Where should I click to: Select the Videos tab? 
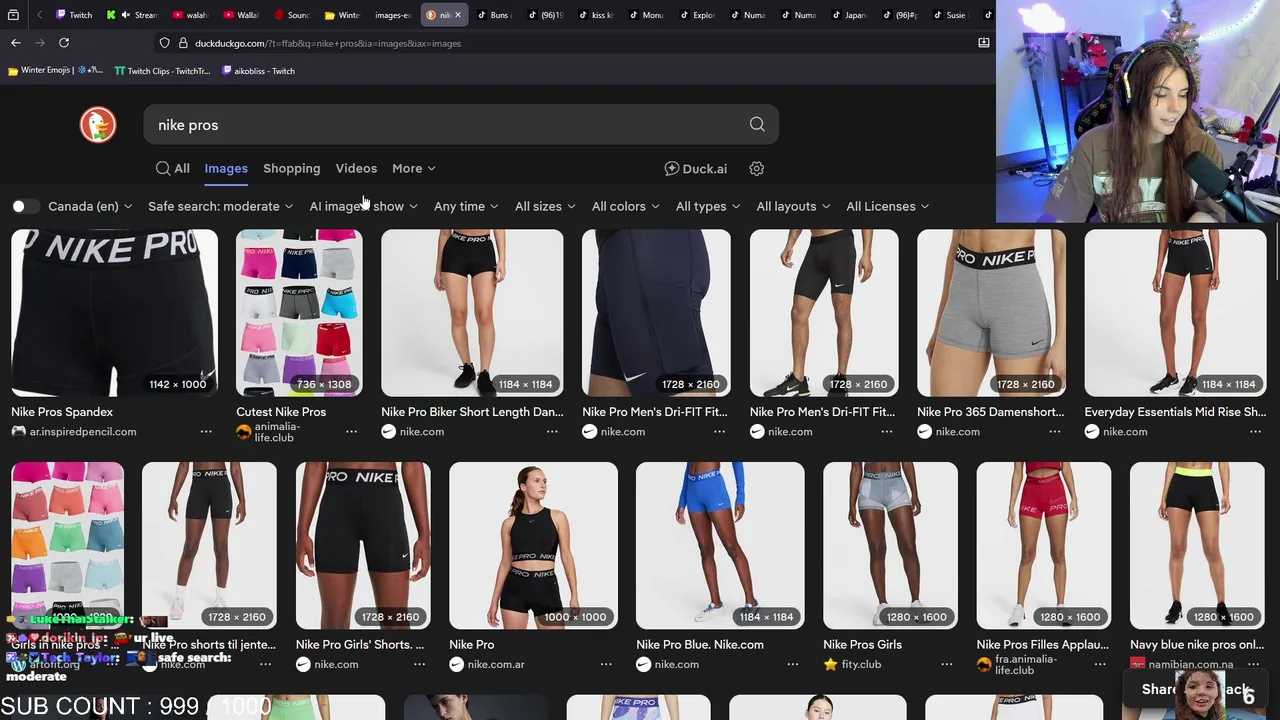click(x=356, y=169)
